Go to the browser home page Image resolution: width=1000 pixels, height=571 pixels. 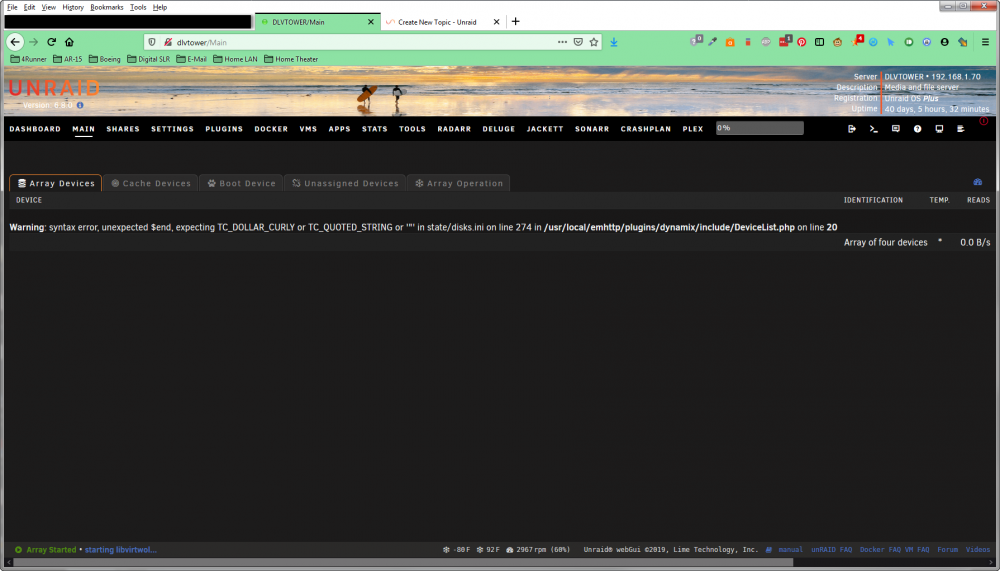pos(70,42)
